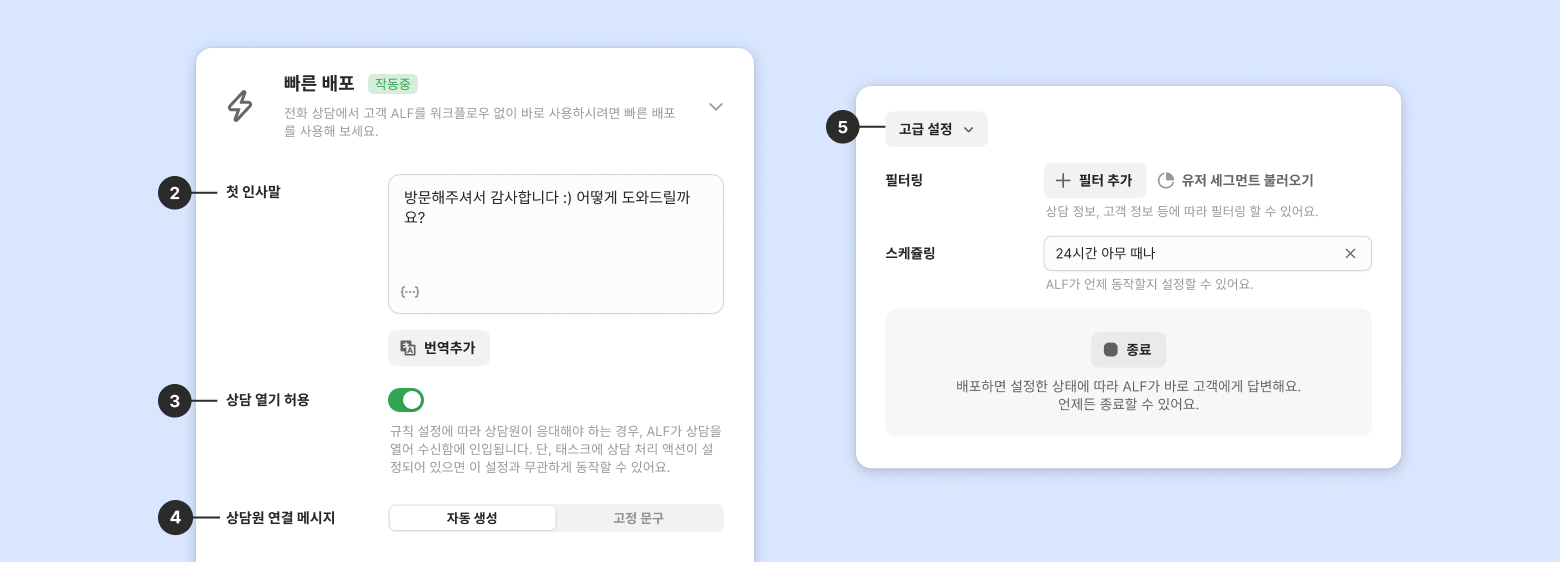Screen dimensions: 1560x562
Task: Click the variable insert icon in greeting box
Action: [x=409, y=291]
